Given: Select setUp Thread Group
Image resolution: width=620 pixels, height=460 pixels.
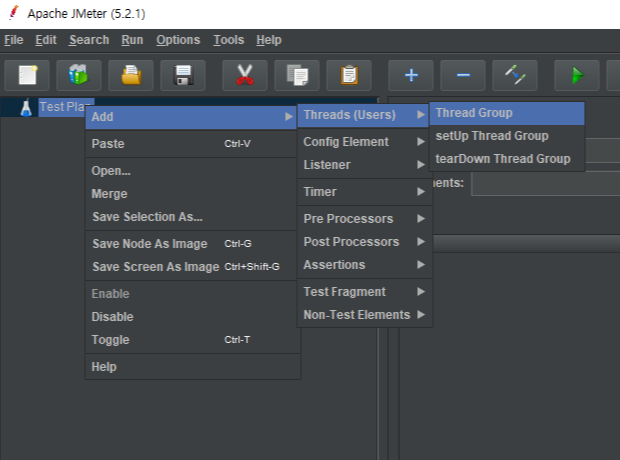Looking at the screenshot, I should pyautogui.click(x=507, y=136).
